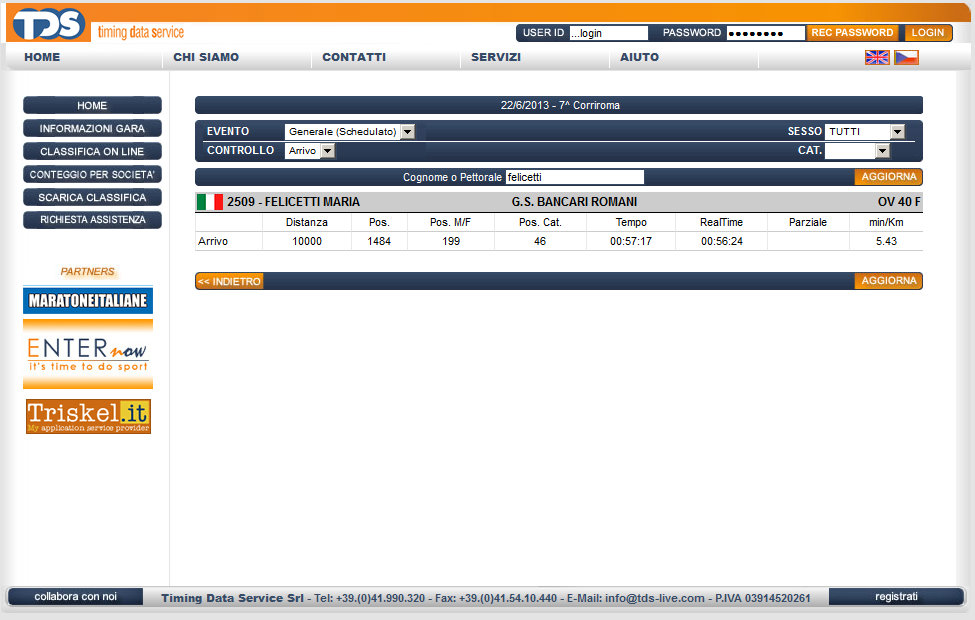Go to the Servizi menu item
975x620 pixels.
(x=496, y=58)
